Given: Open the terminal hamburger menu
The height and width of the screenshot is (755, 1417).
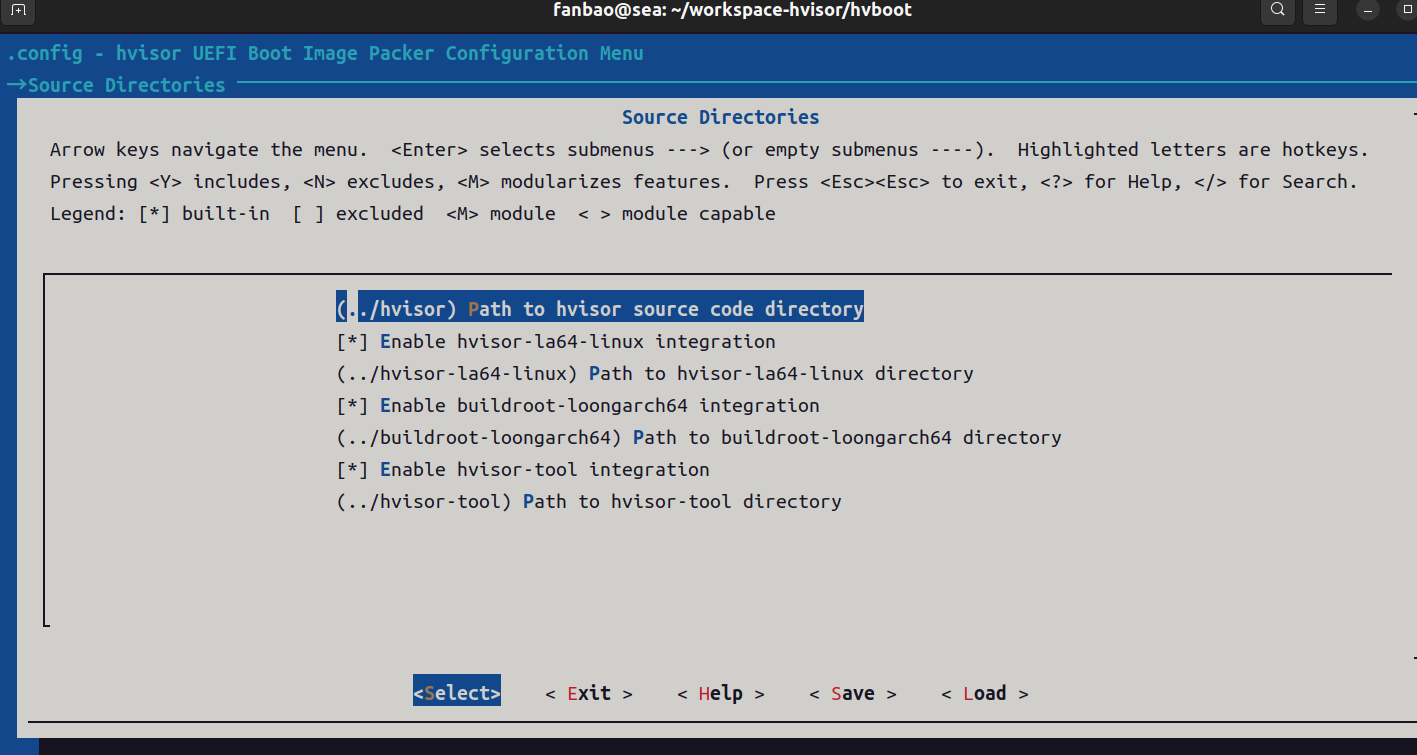Looking at the screenshot, I should 1319,10.
